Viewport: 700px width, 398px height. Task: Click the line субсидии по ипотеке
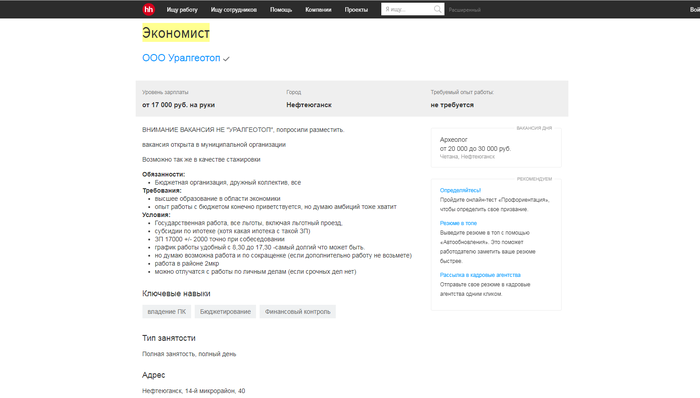point(233,231)
